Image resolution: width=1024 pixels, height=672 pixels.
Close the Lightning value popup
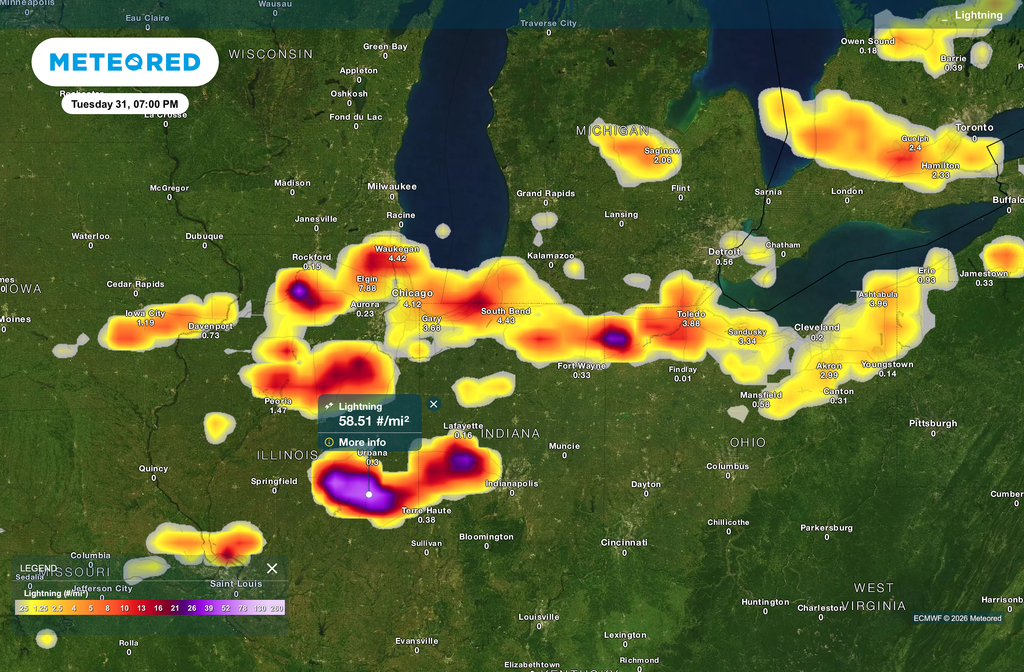[433, 404]
